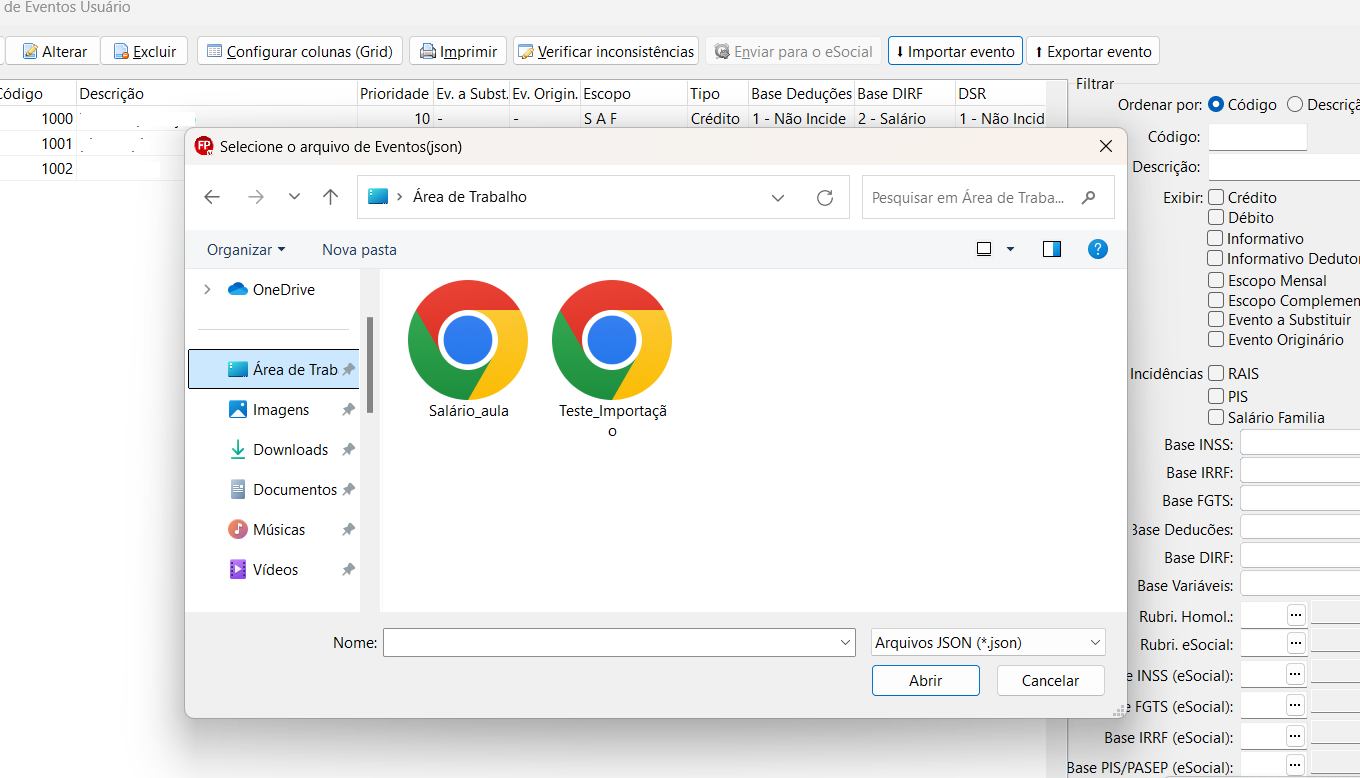
Task: Refresh the Área de Trabalho folder
Action: pyautogui.click(x=825, y=197)
